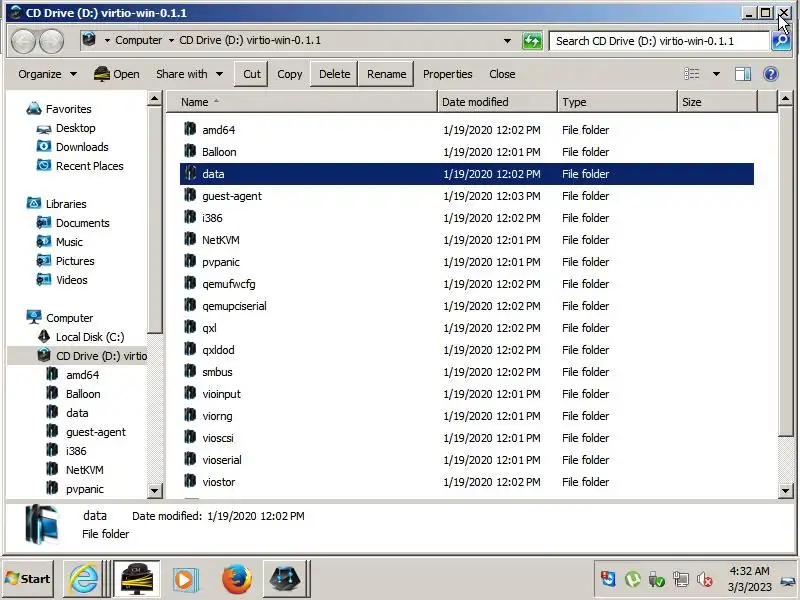800x600 pixels.
Task: Click the Explorer window taskbar button
Action: coord(136,579)
